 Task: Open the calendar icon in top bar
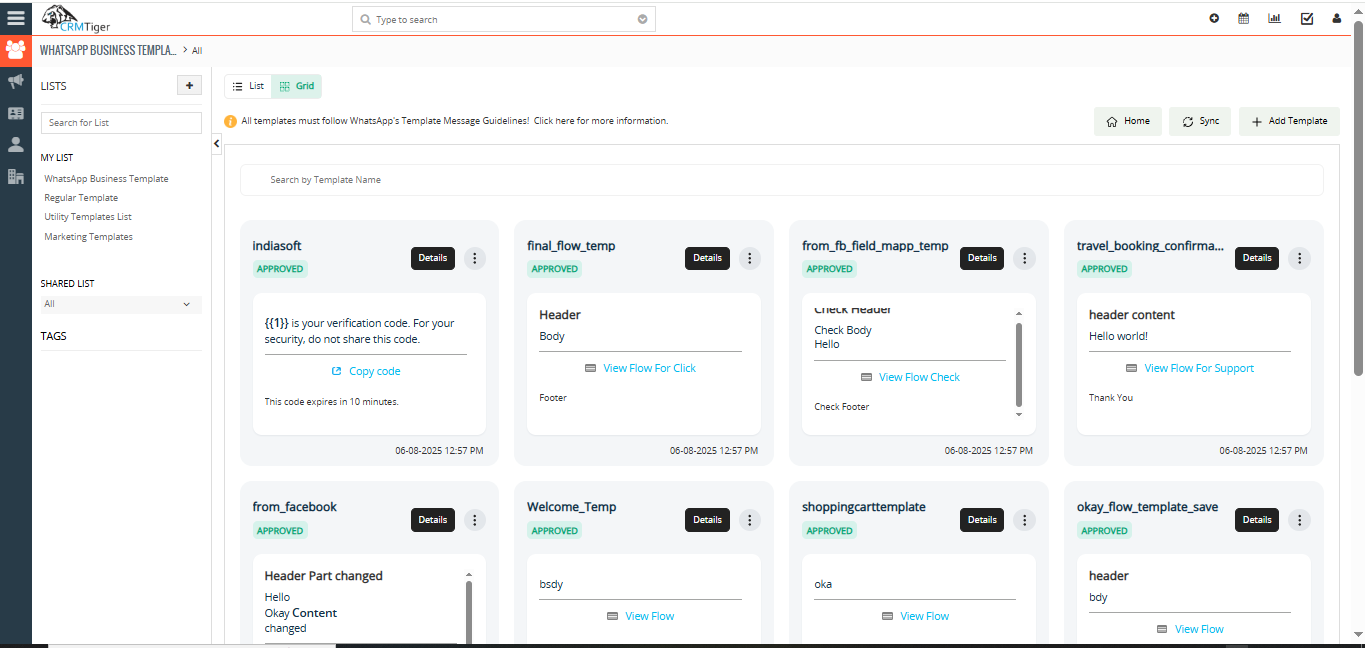pos(1244,18)
